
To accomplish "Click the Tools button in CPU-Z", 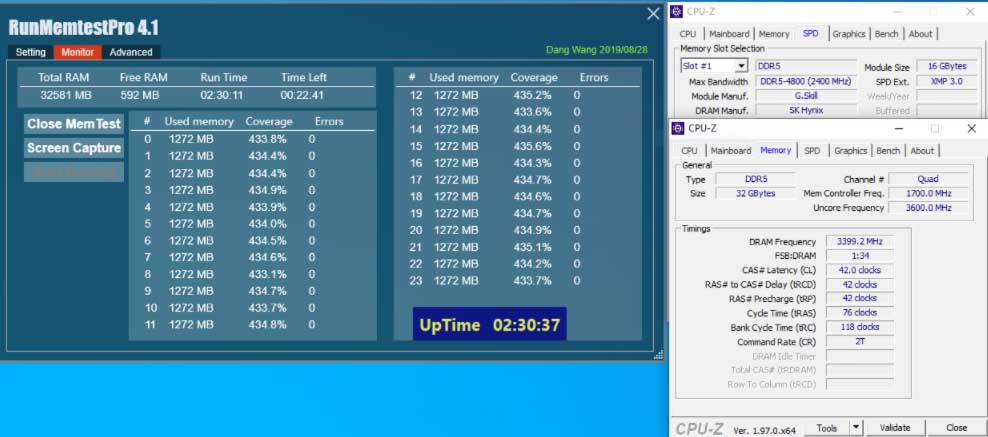I will pyautogui.click(x=827, y=428).
